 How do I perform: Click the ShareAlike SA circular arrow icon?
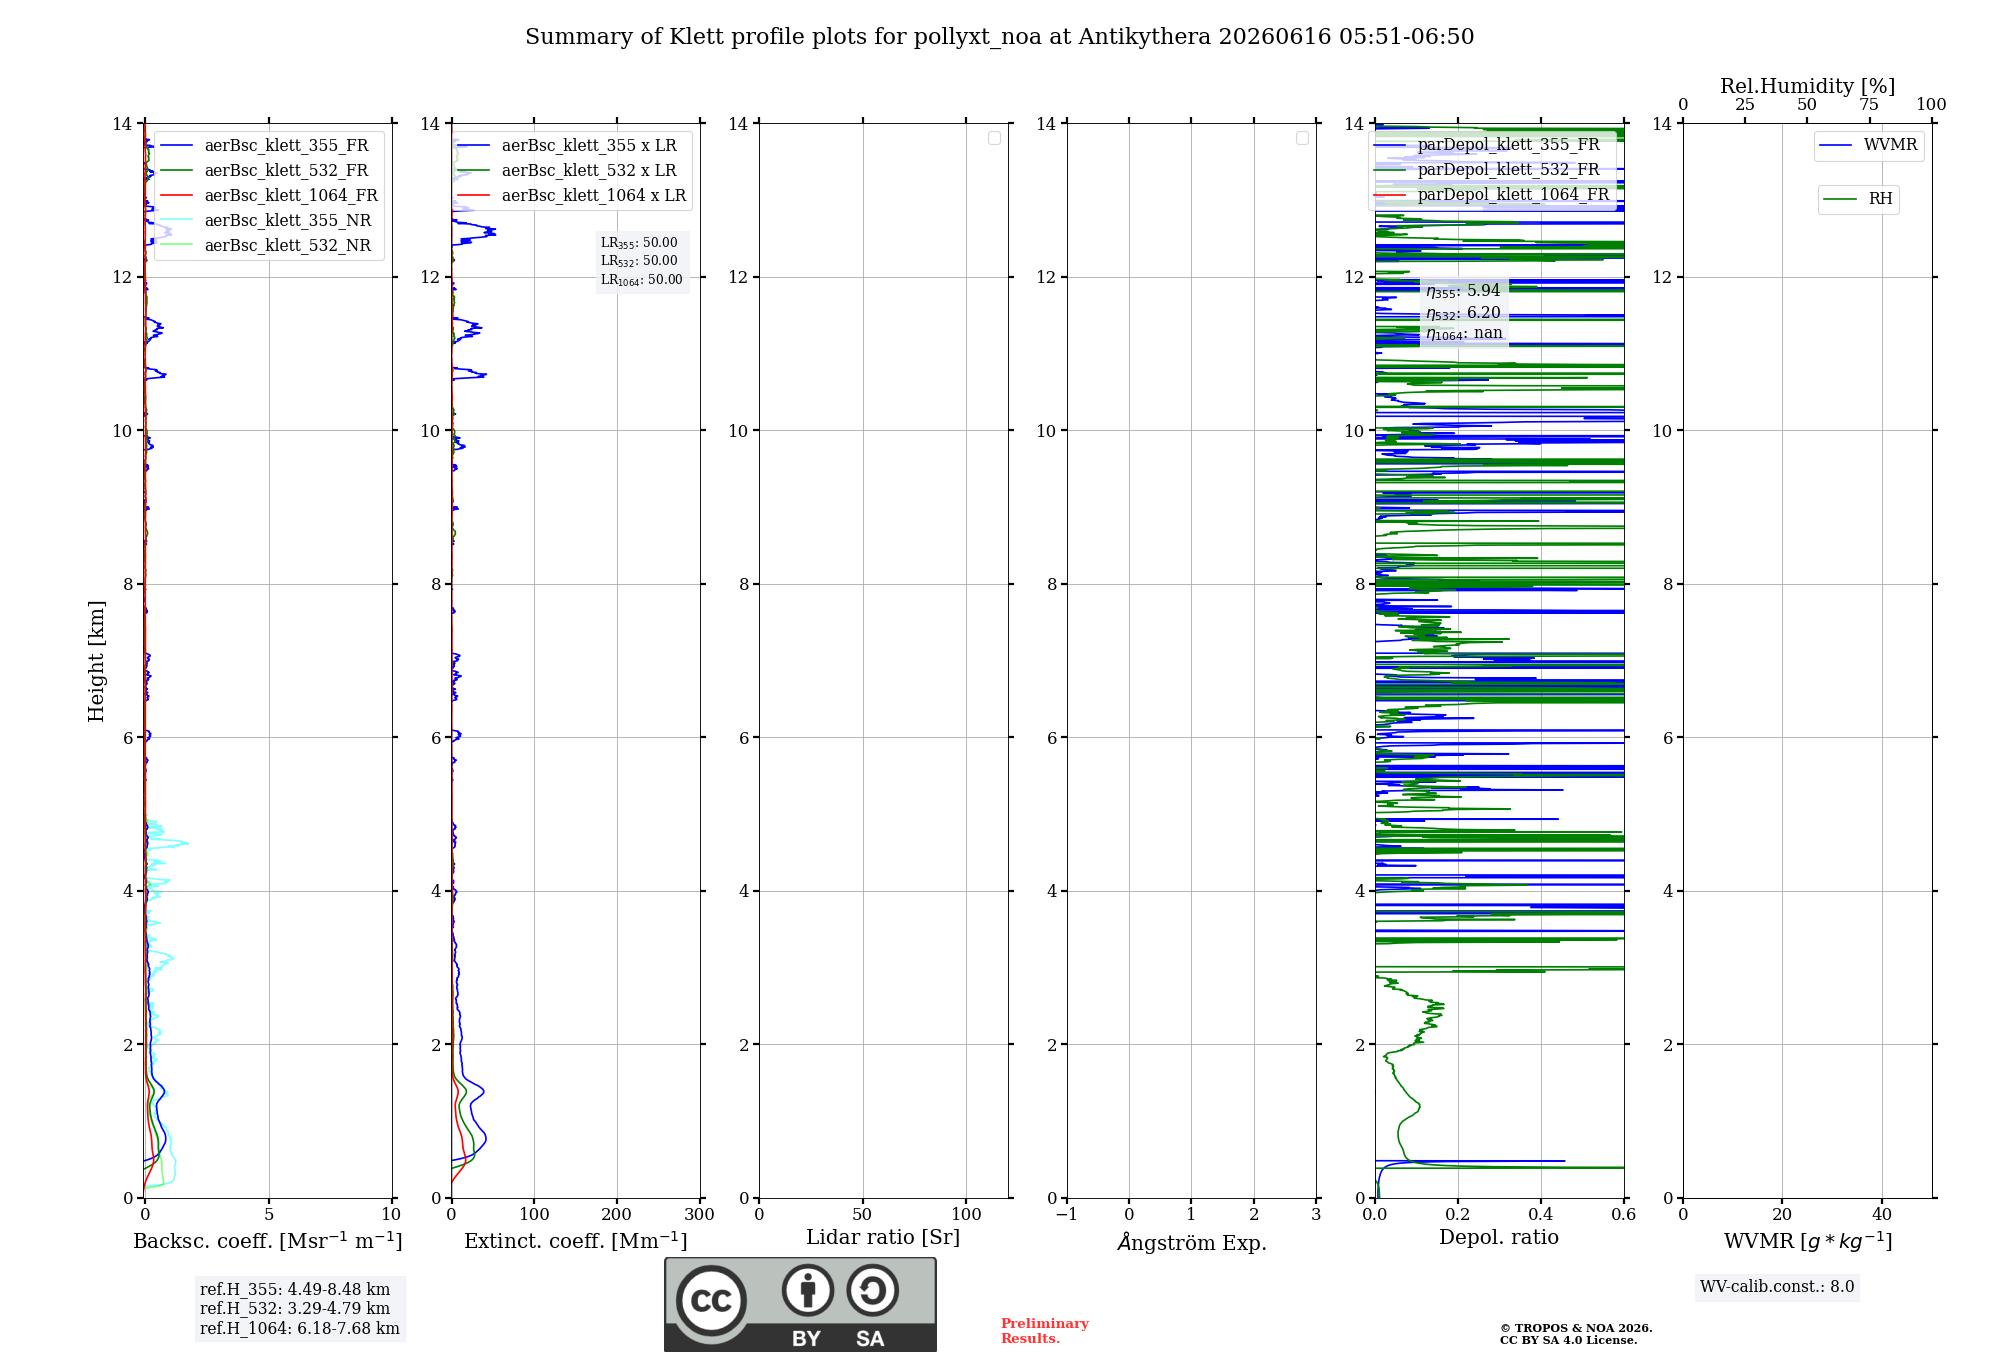pyautogui.click(x=872, y=1290)
